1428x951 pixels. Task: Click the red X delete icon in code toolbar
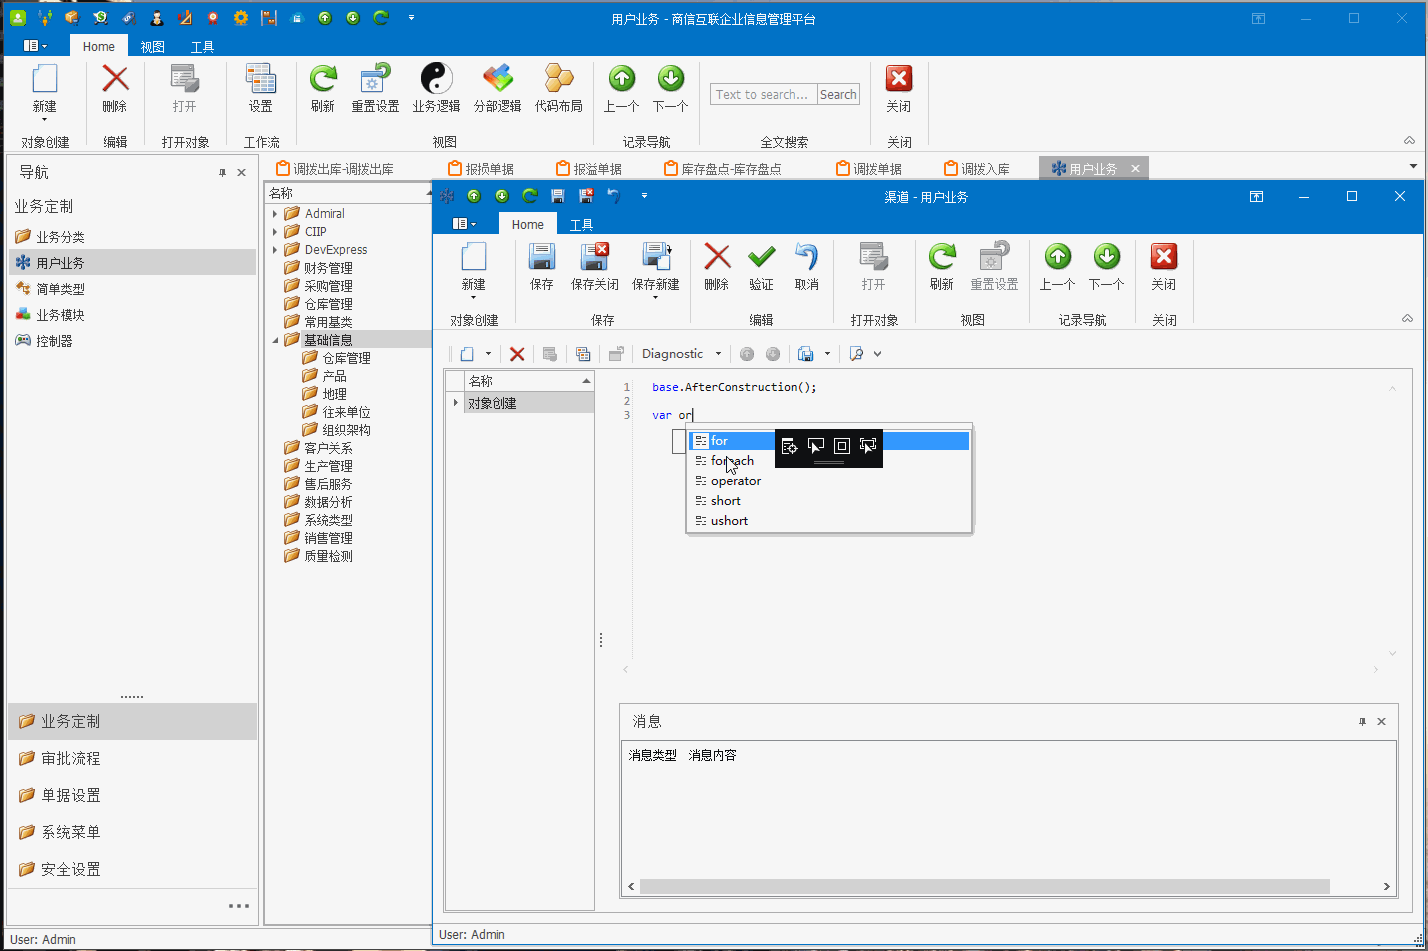517,354
